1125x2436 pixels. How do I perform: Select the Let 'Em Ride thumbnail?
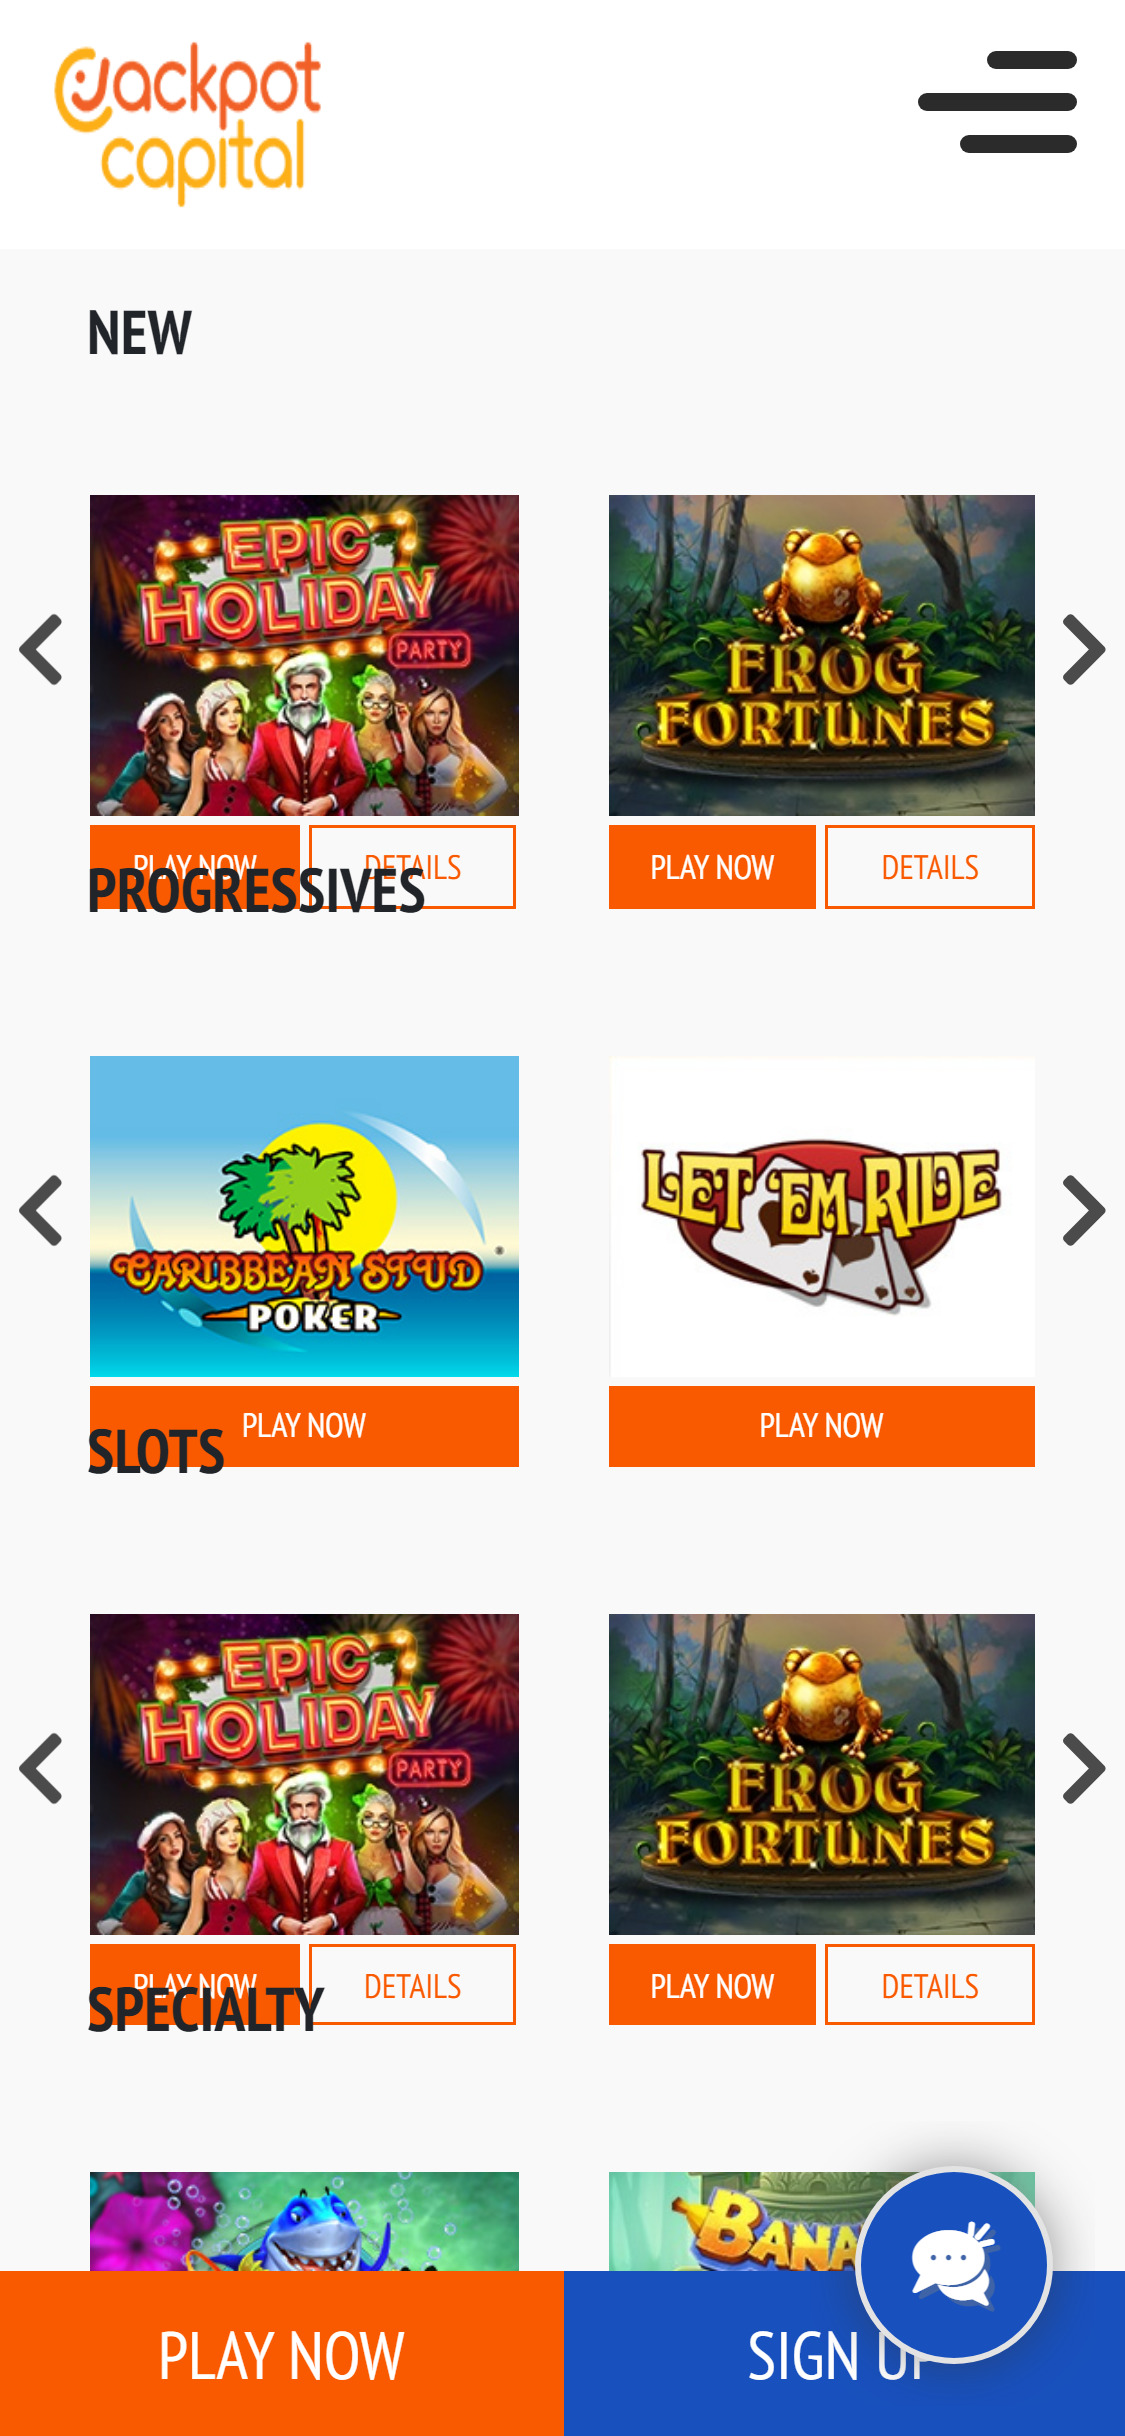click(x=822, y=1216)
